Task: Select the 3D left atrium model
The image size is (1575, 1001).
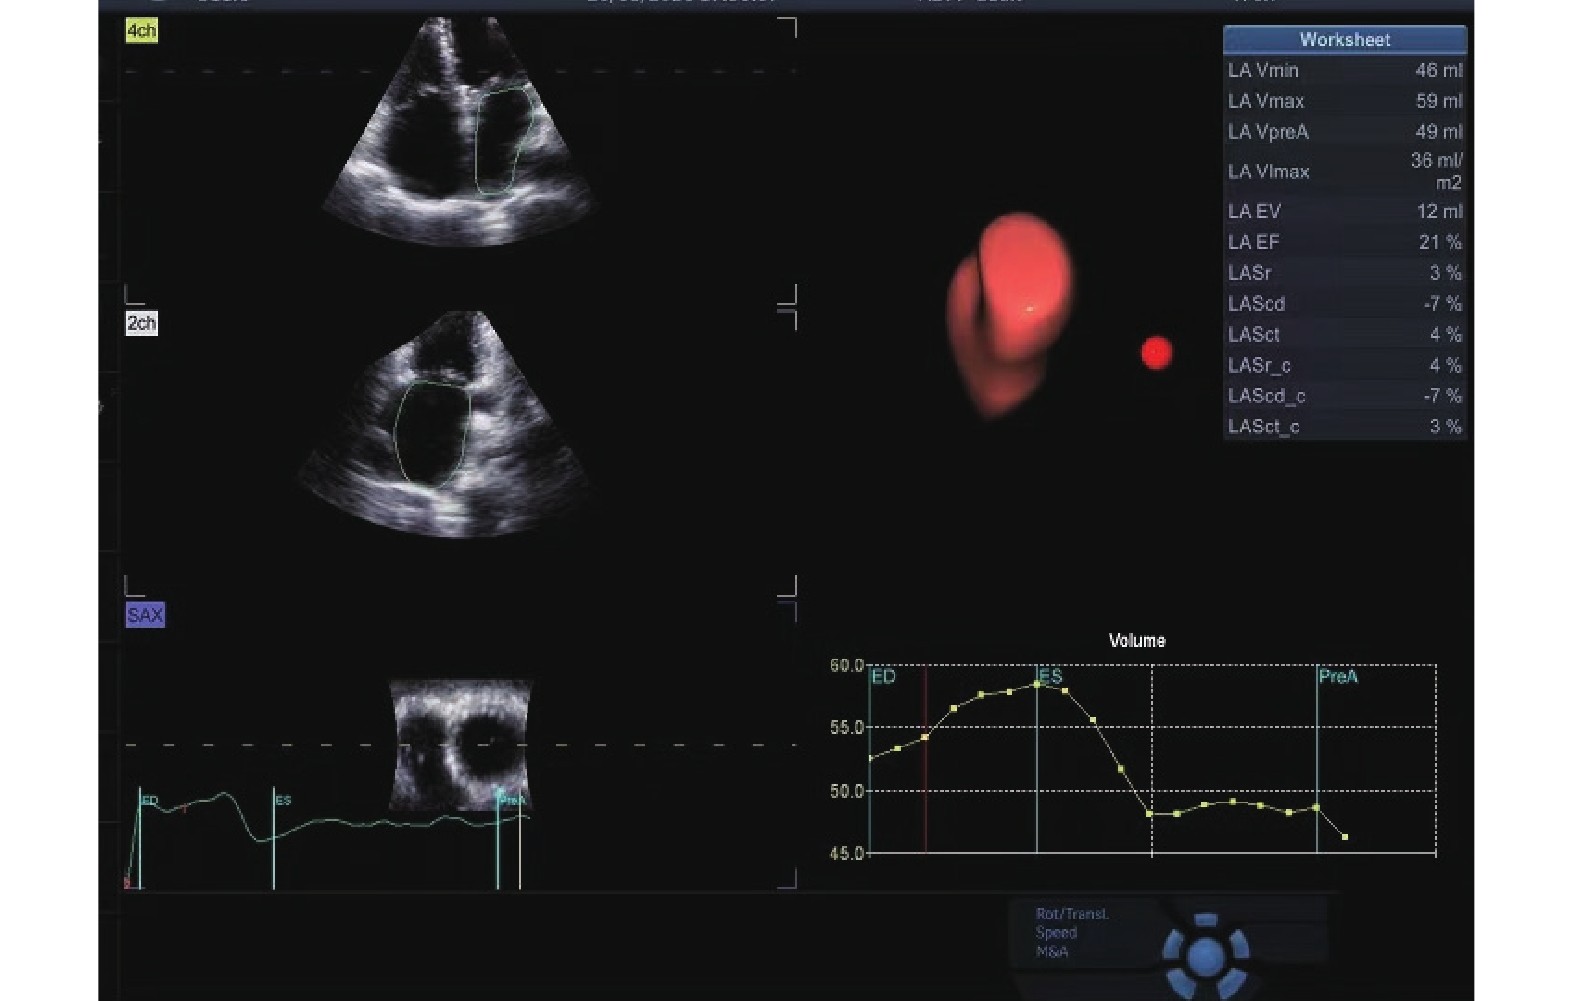Action: point(1010,310)
